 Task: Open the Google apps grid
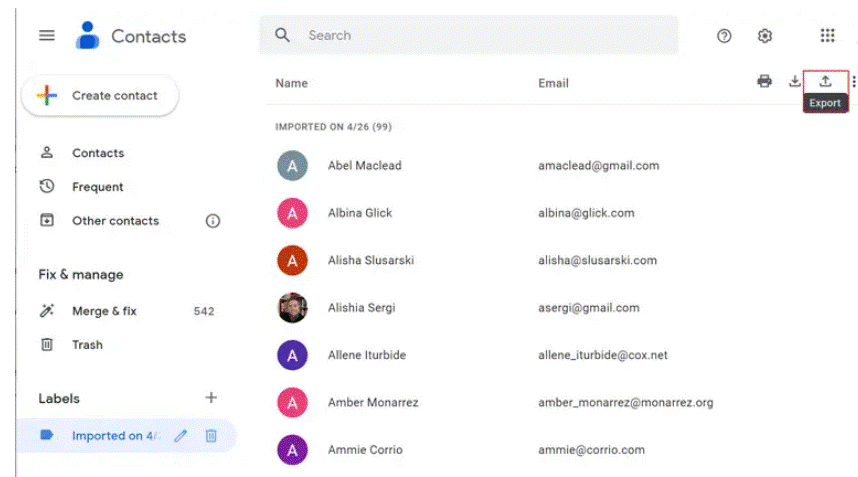pos(827,36)
